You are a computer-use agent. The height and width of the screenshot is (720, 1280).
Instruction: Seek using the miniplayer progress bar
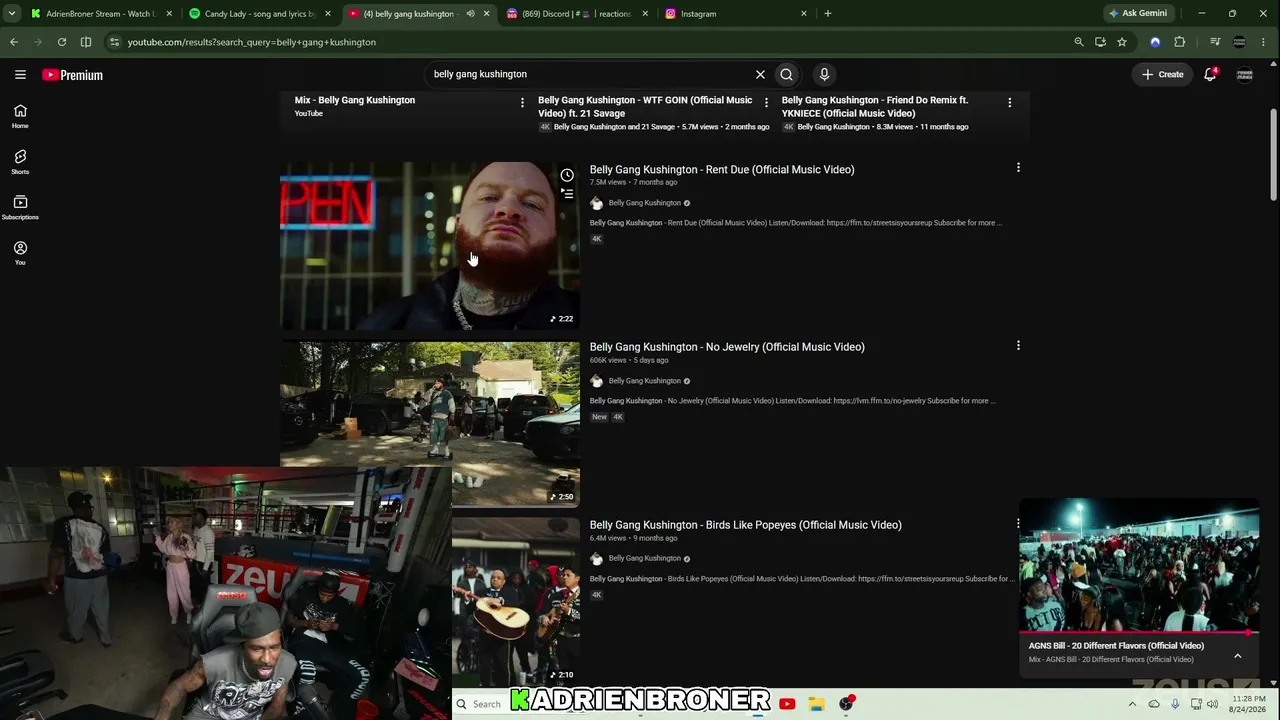point(1139,633)
